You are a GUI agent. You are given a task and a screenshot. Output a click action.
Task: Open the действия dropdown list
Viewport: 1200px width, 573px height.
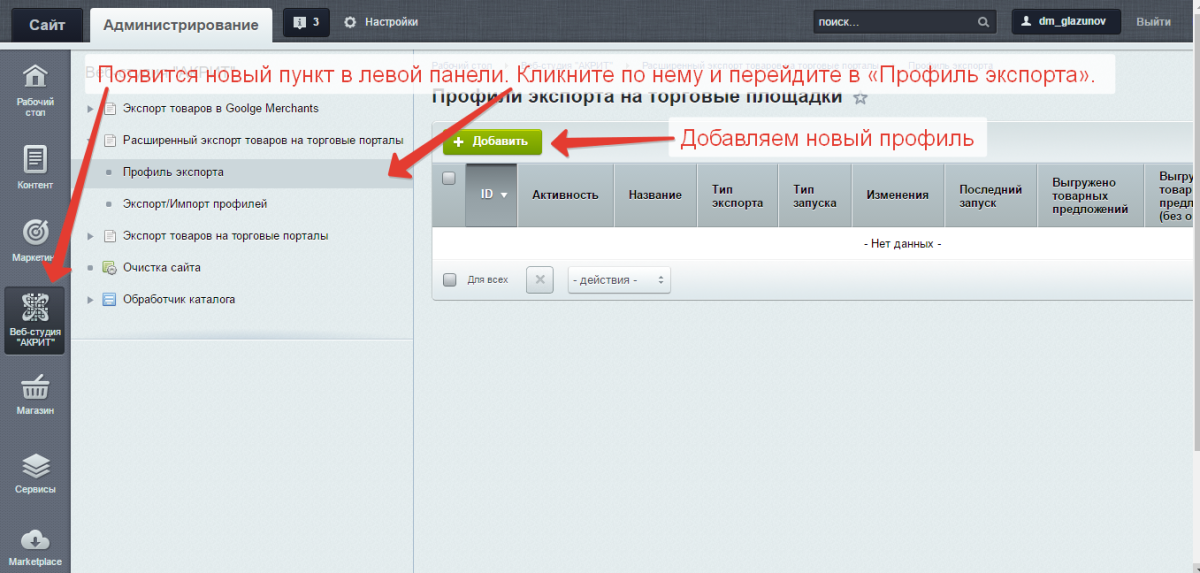point(619,280)
